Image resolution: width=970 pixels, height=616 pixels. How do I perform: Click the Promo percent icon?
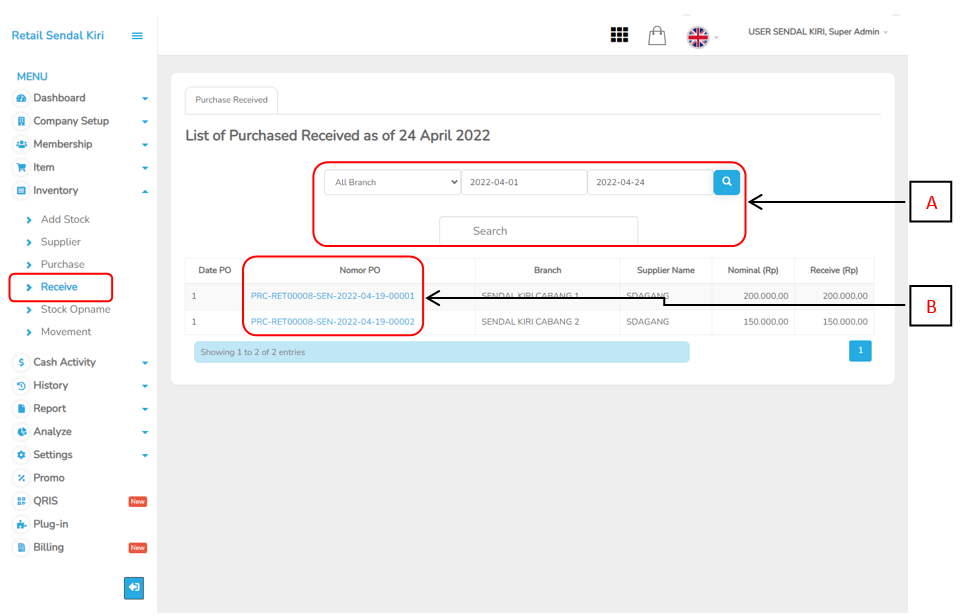click(22, 478)
